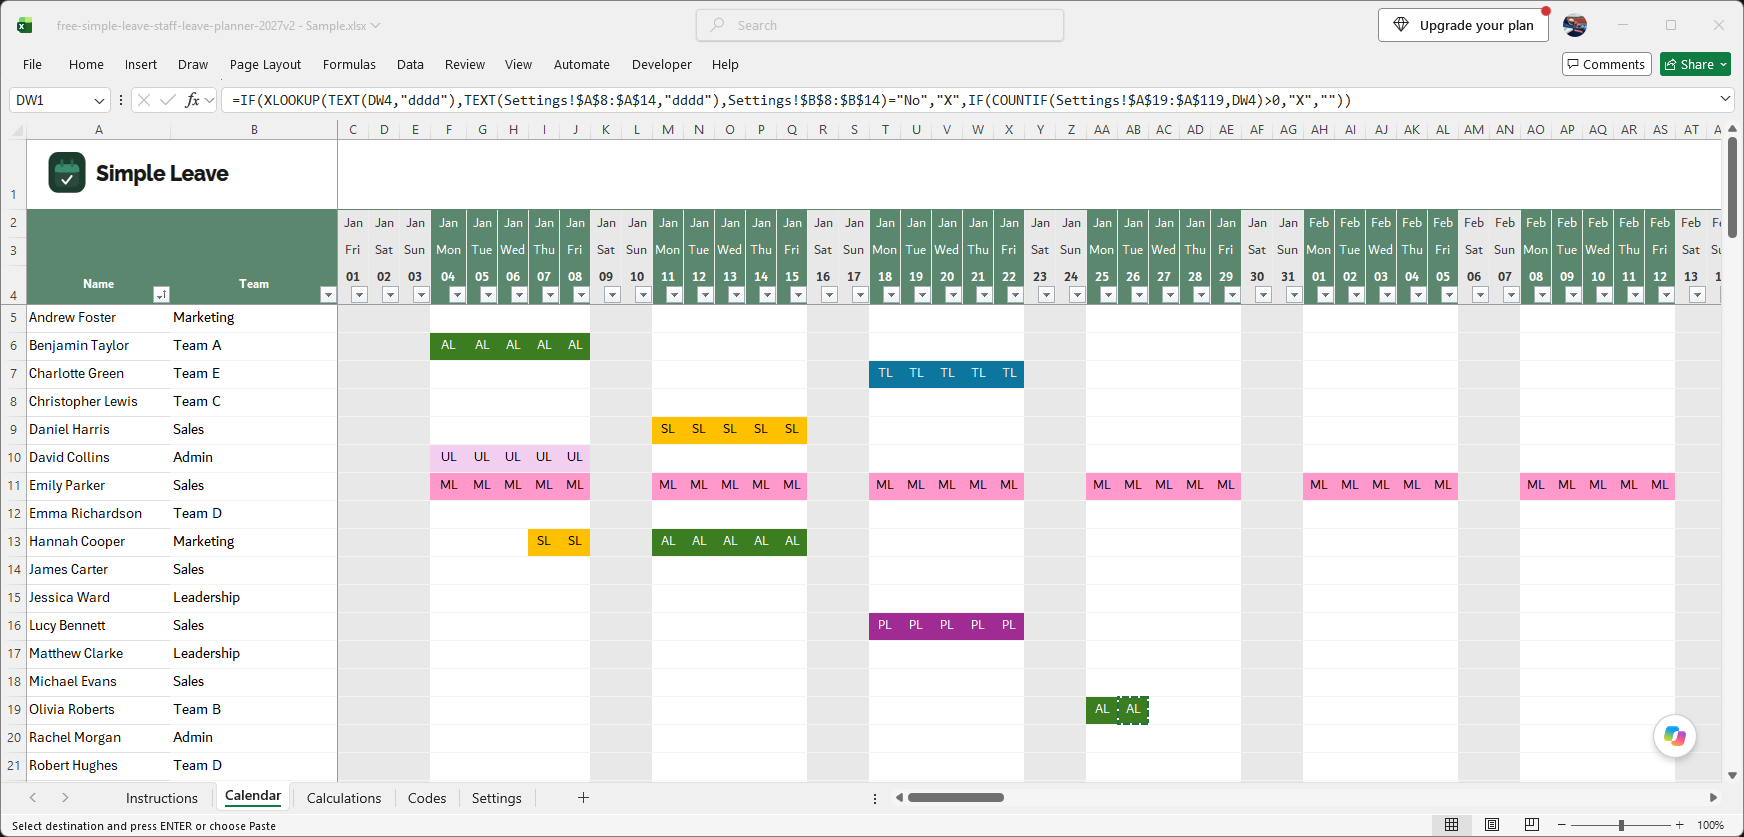The image size is (1744, 837).
Task: Switch to the Instructions sheet tab
Action: 162,798
